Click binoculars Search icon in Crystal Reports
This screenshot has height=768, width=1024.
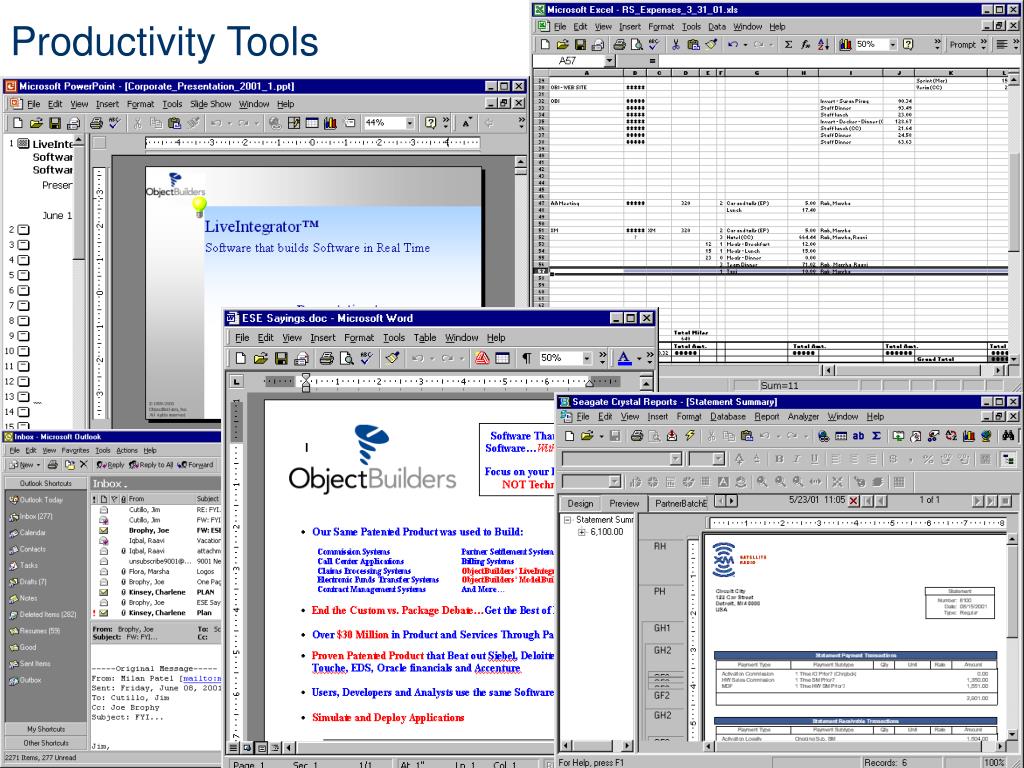pyautogui.click(x=1008, y=436)
